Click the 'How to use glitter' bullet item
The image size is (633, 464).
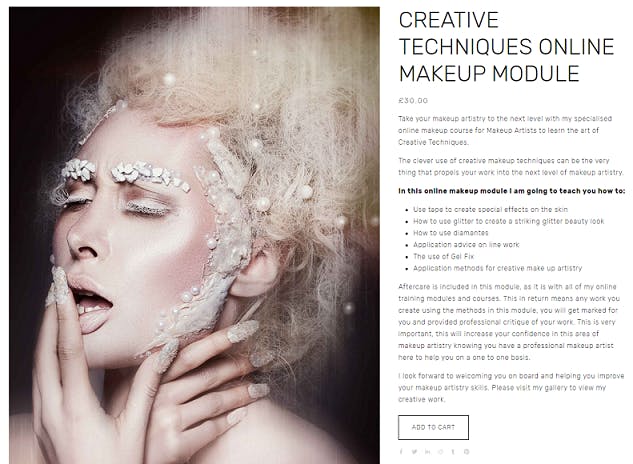click(x=508, y=221)
